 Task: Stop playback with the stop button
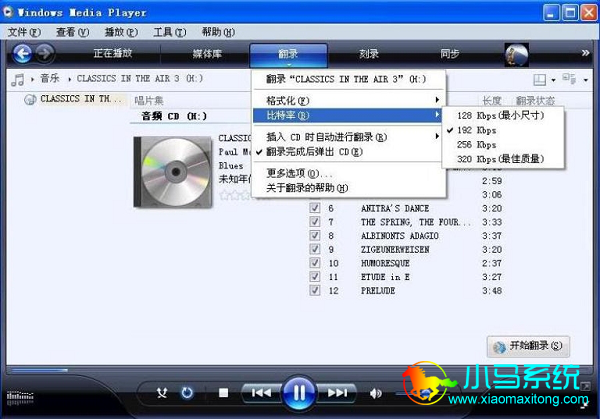[x=223, y=393]
